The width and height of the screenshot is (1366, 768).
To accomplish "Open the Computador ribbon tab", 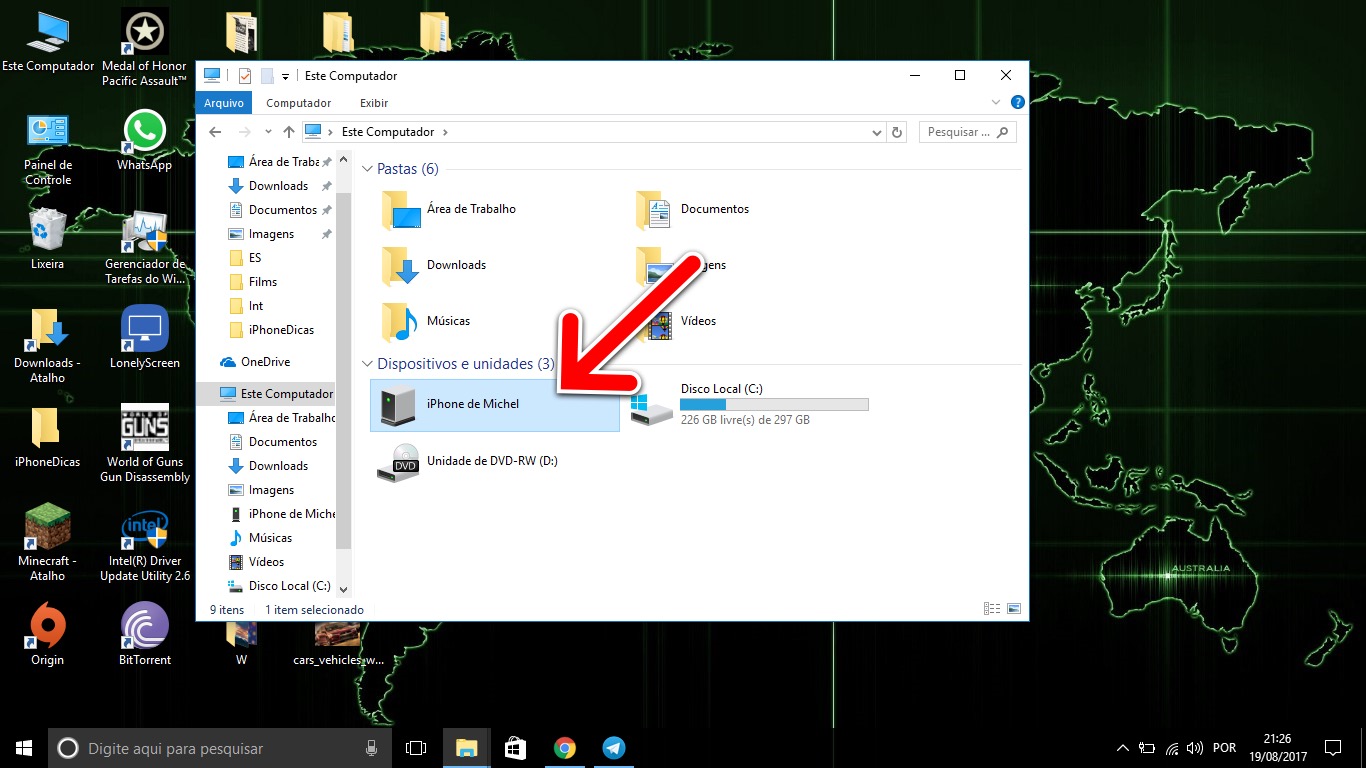I will pyautogui.click(x=298, y=103).
